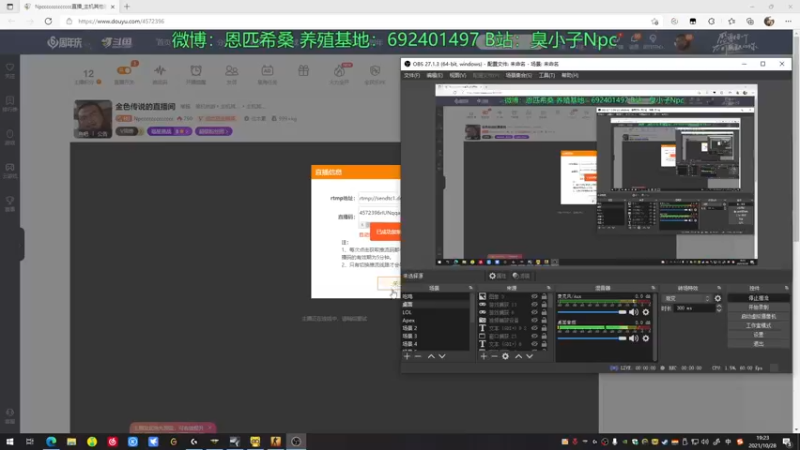Toggle visibility of the first image source
The width and height of the screenshot is (800, 450).
(x=534, y=296)
